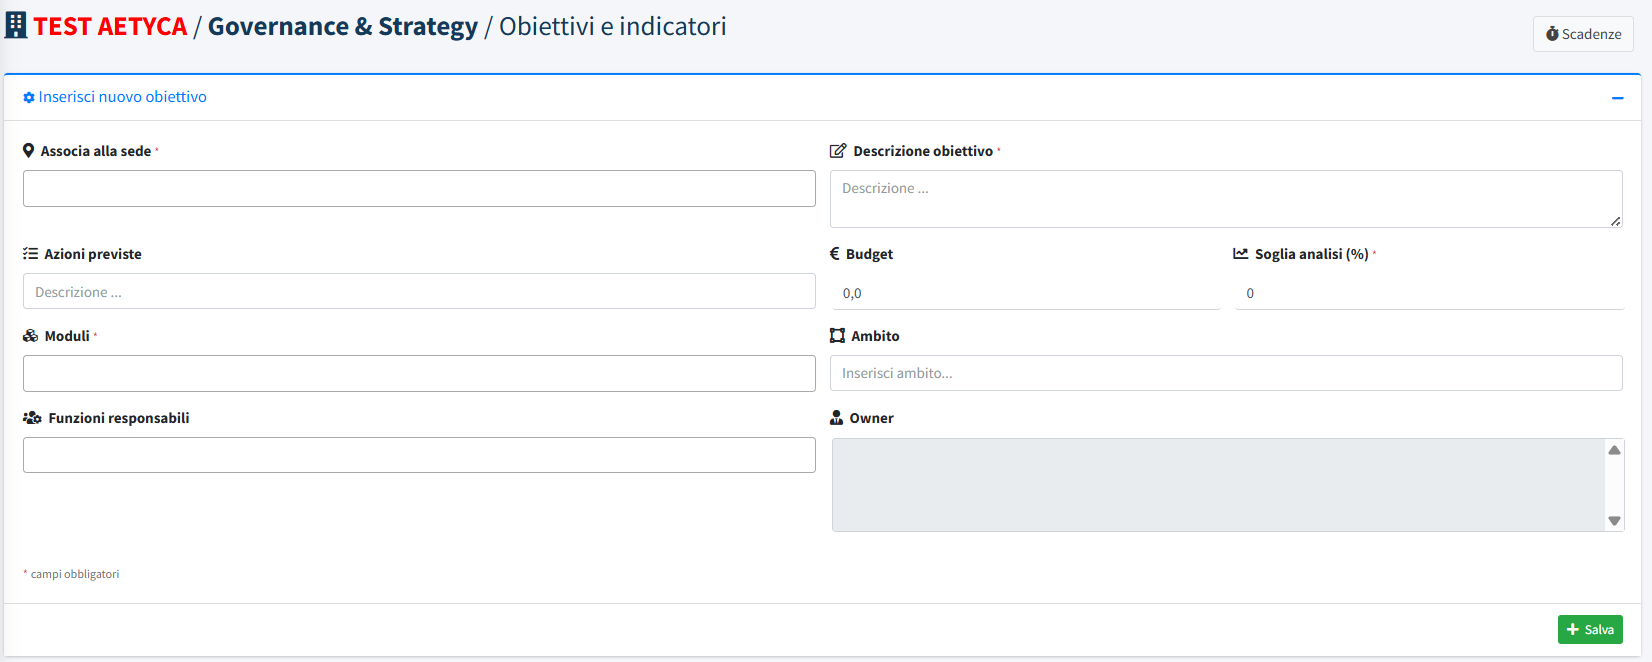The width and height of the screenshot is (1652, 662).
Task: Click the building icon beside TEST AETYCA
Action: [16, 25]
